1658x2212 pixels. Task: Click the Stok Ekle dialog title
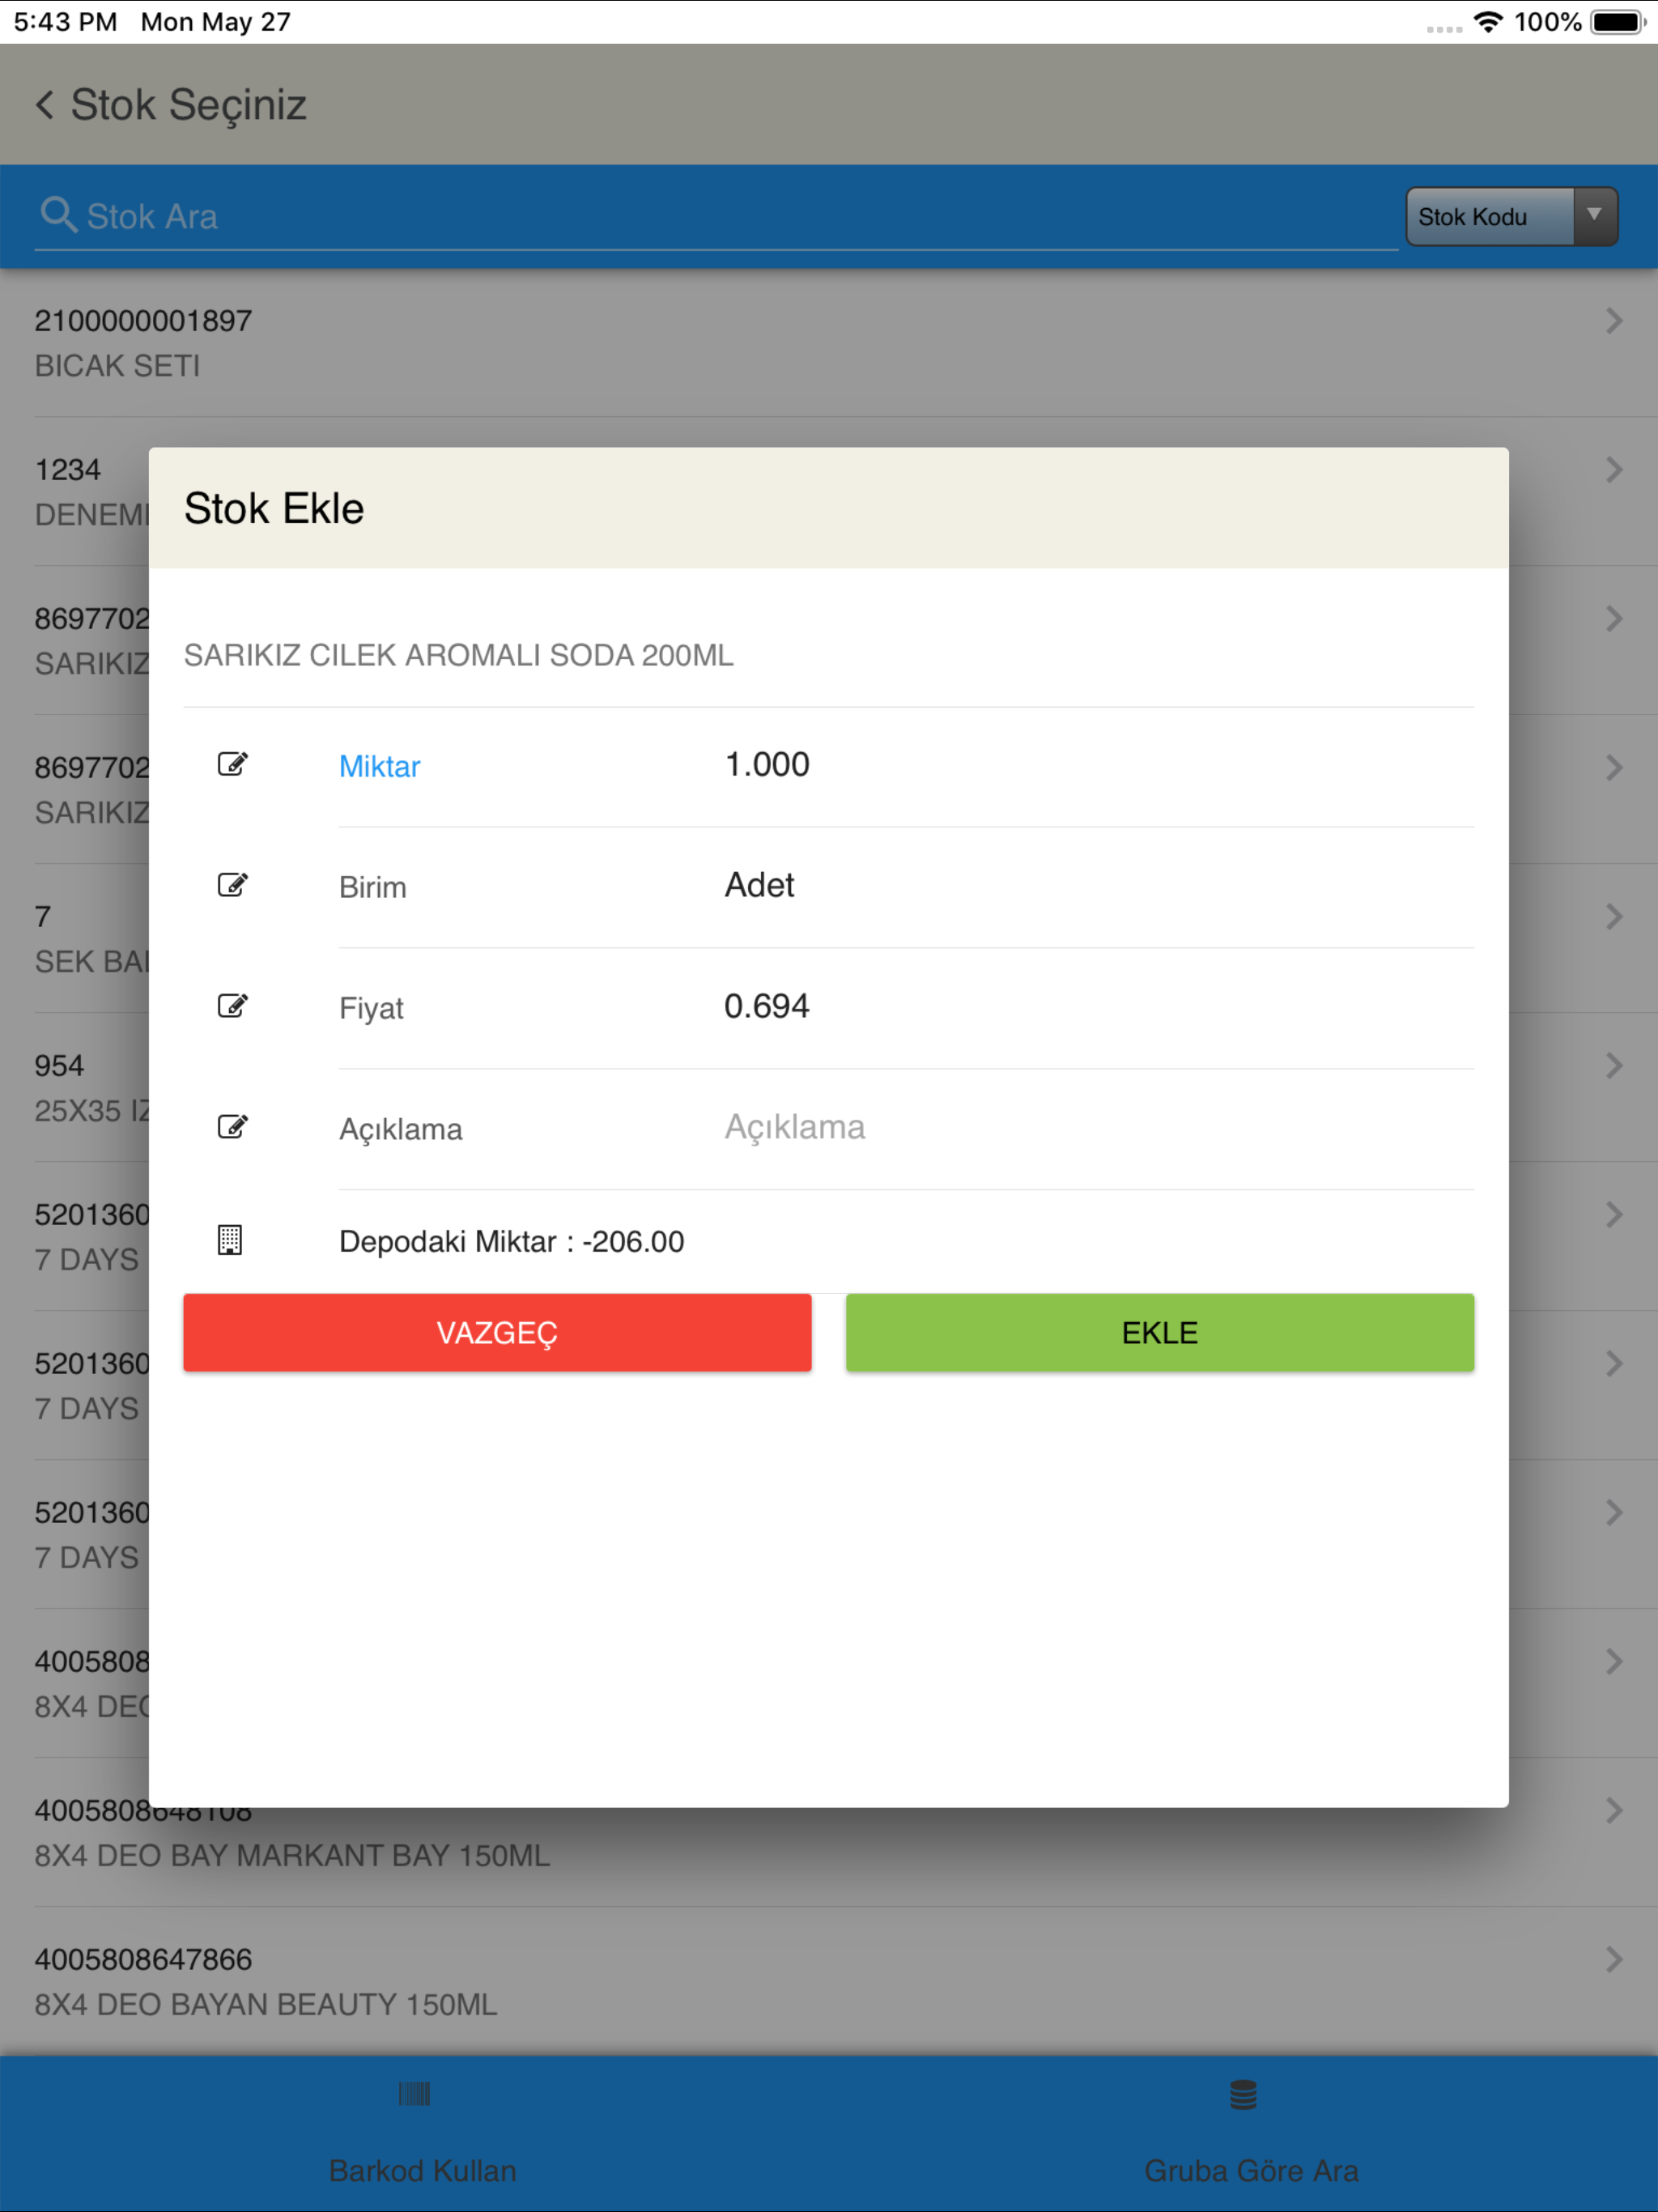(274, 508)
